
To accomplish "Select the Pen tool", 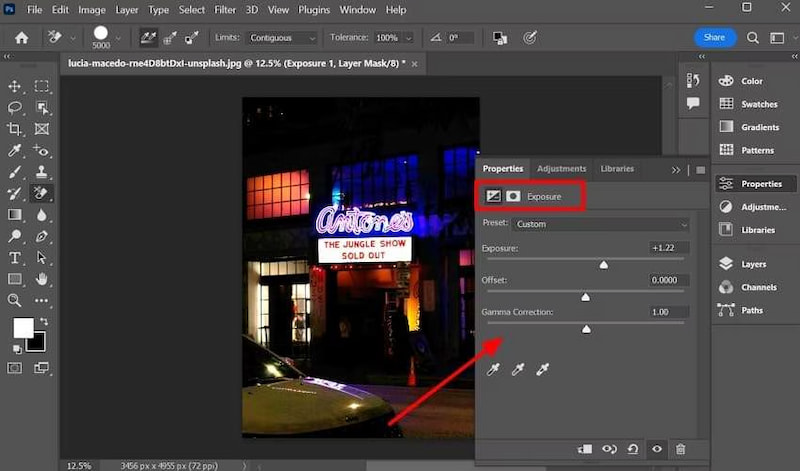I will [x=41, y=236].
